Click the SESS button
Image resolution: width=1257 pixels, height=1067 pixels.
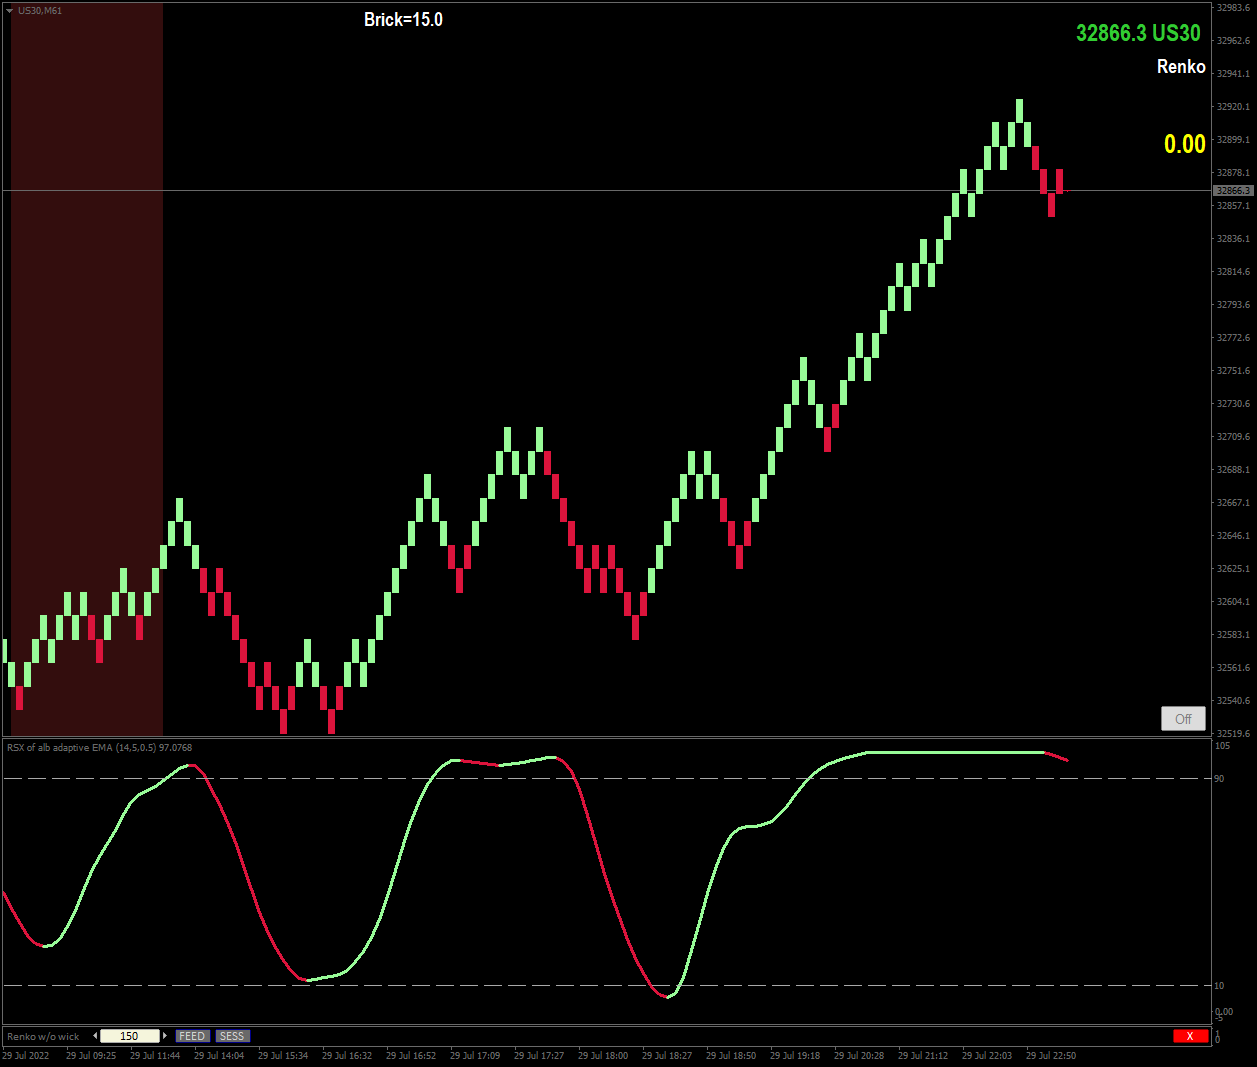click(232, 1036)
